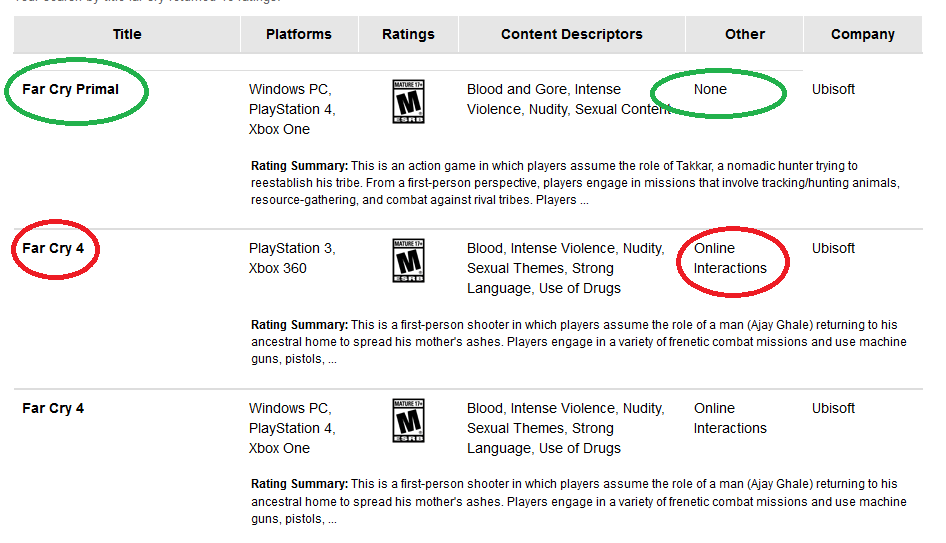The image size is (946, 543).
Task: Open the Far Cry Primal title link
Action: click(x=70, y=89)
